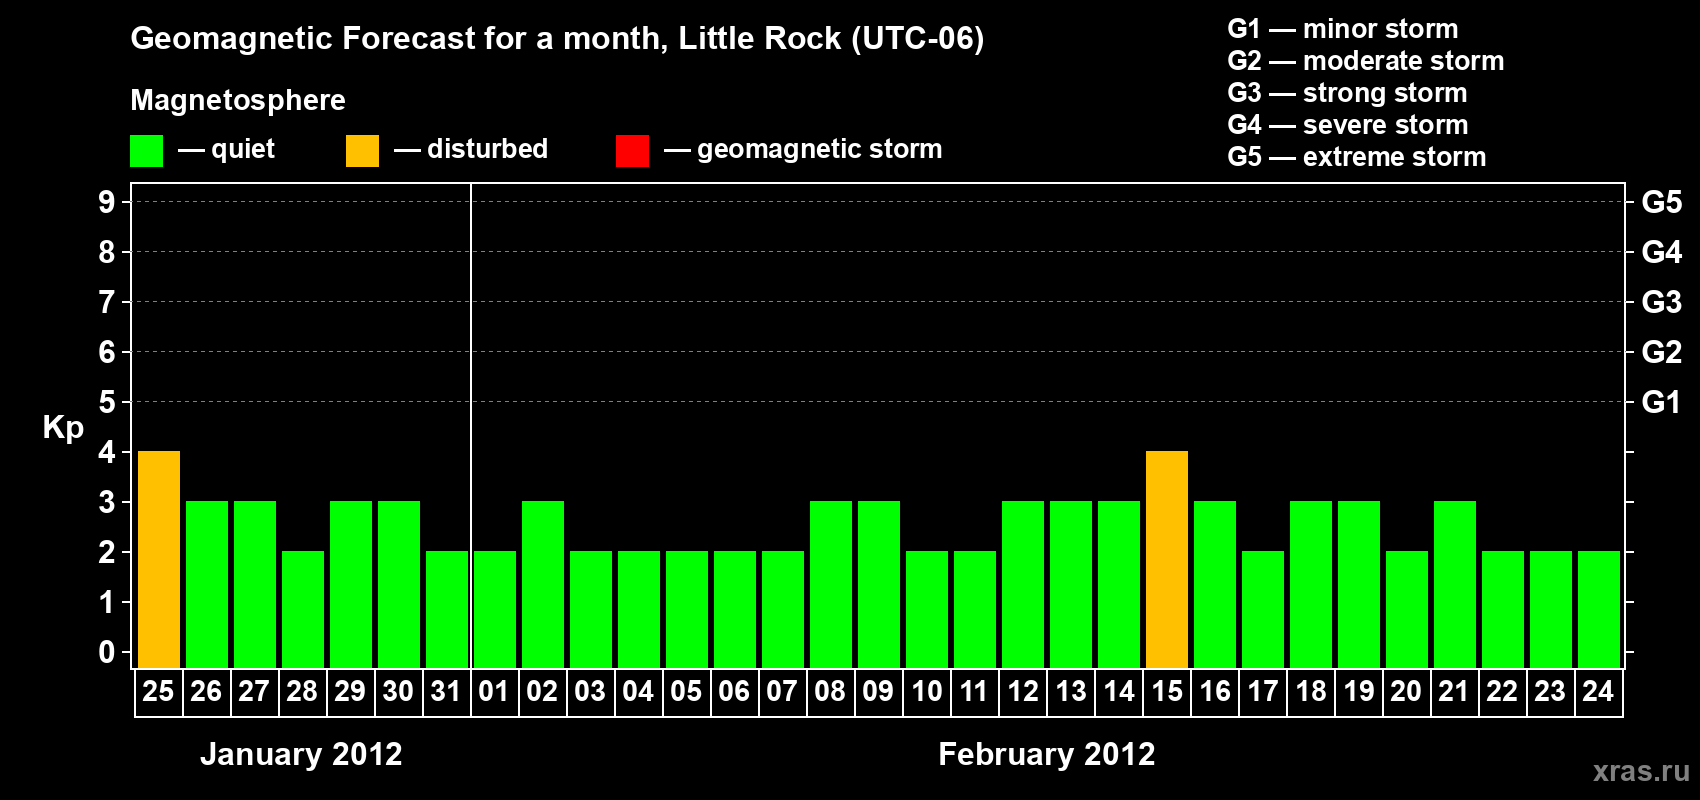
Task: Click the G2 label on right axis
Action: [1662, 352]
